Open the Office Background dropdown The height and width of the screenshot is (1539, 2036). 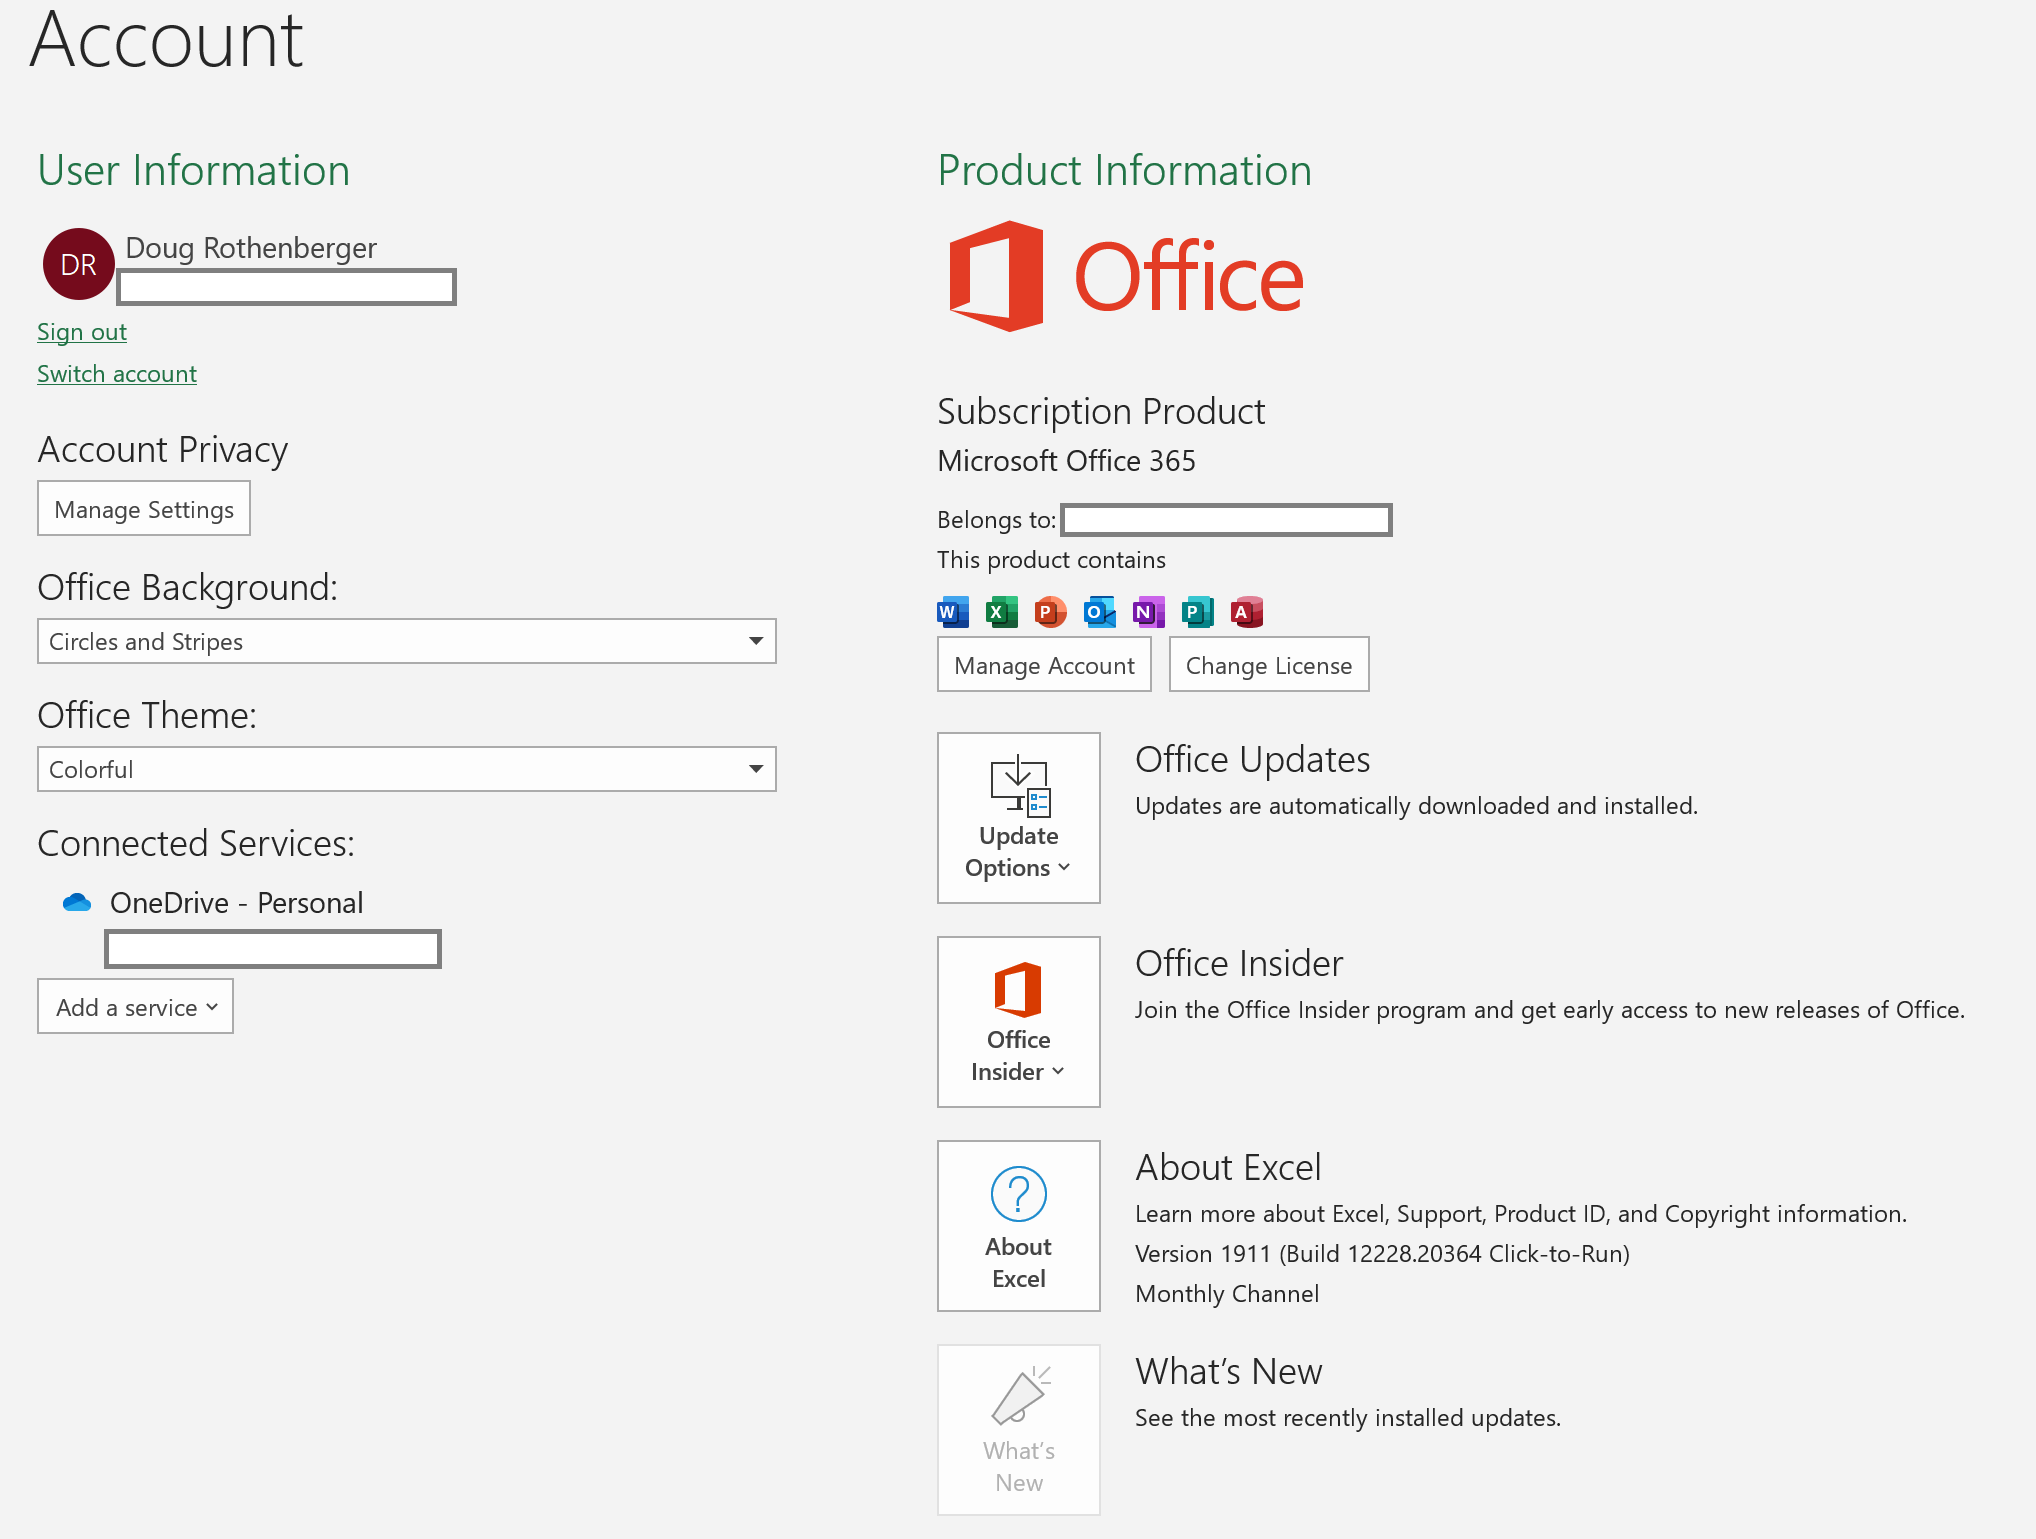[407, 641]
